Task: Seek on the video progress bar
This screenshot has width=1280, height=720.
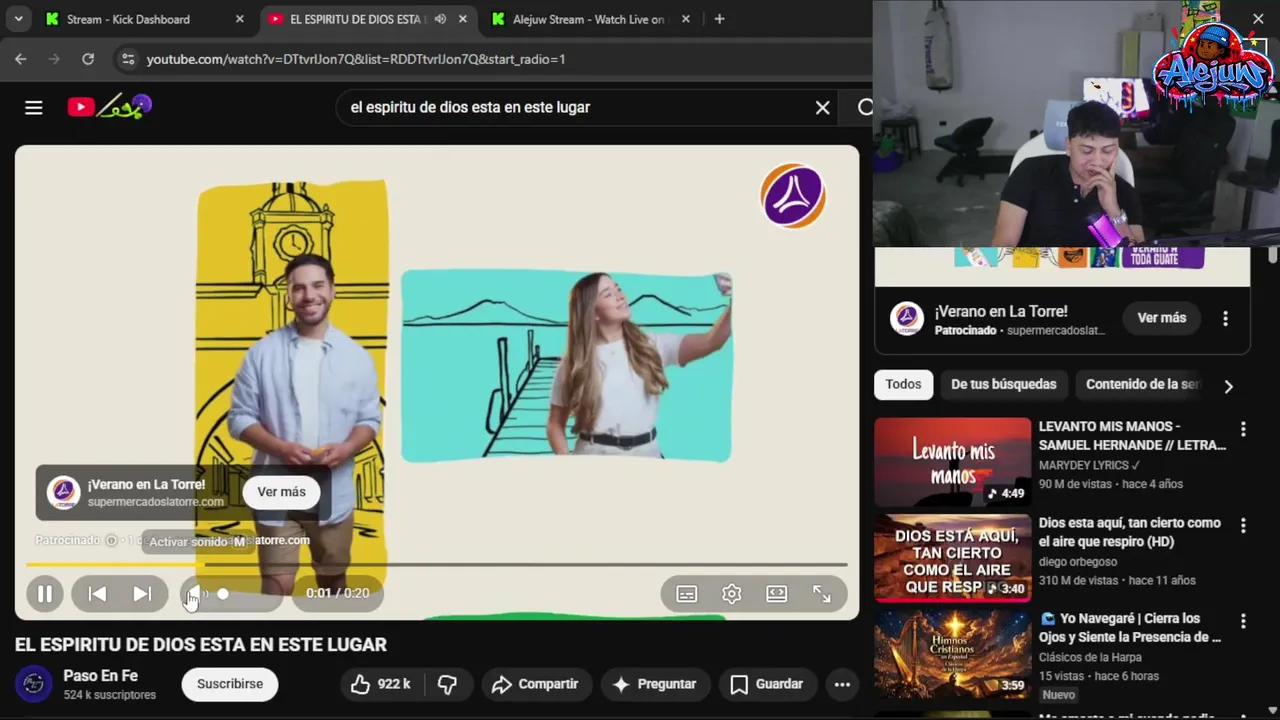Action: tap(437, 565)
